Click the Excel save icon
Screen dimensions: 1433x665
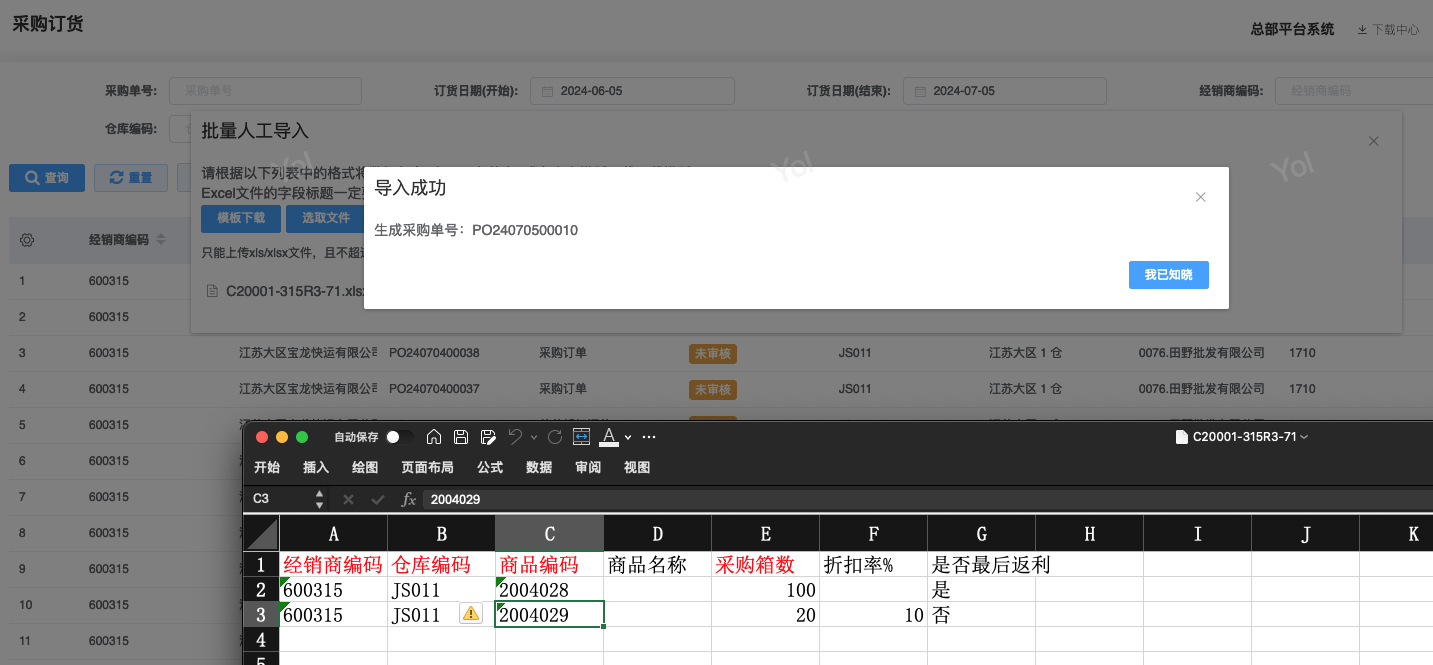(x=461, y=437)
